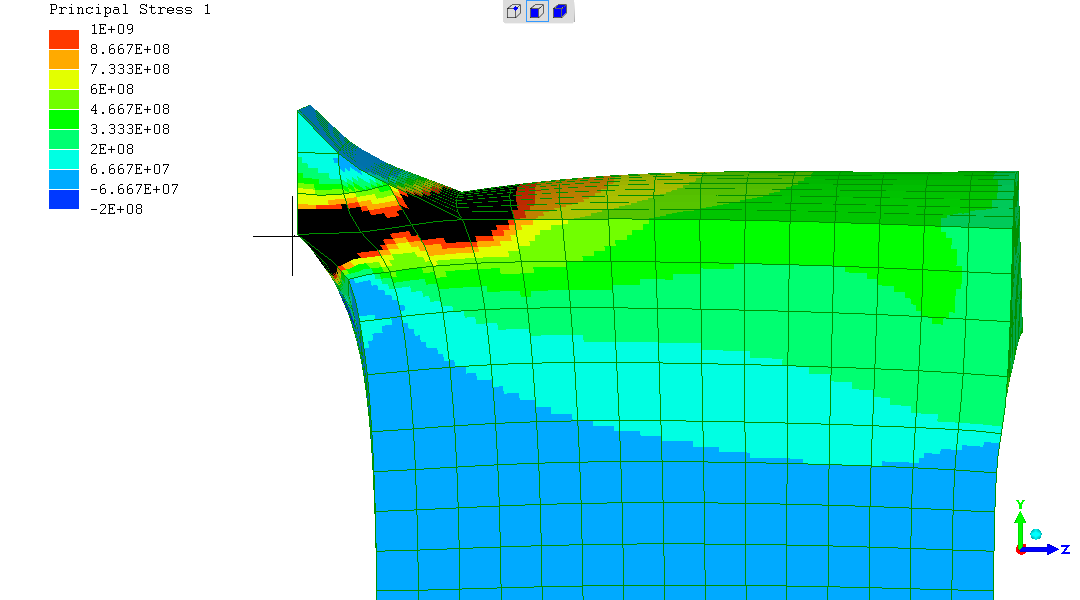
Task: Select the vertex selection cube icon
Action: [x=514, y=12]
